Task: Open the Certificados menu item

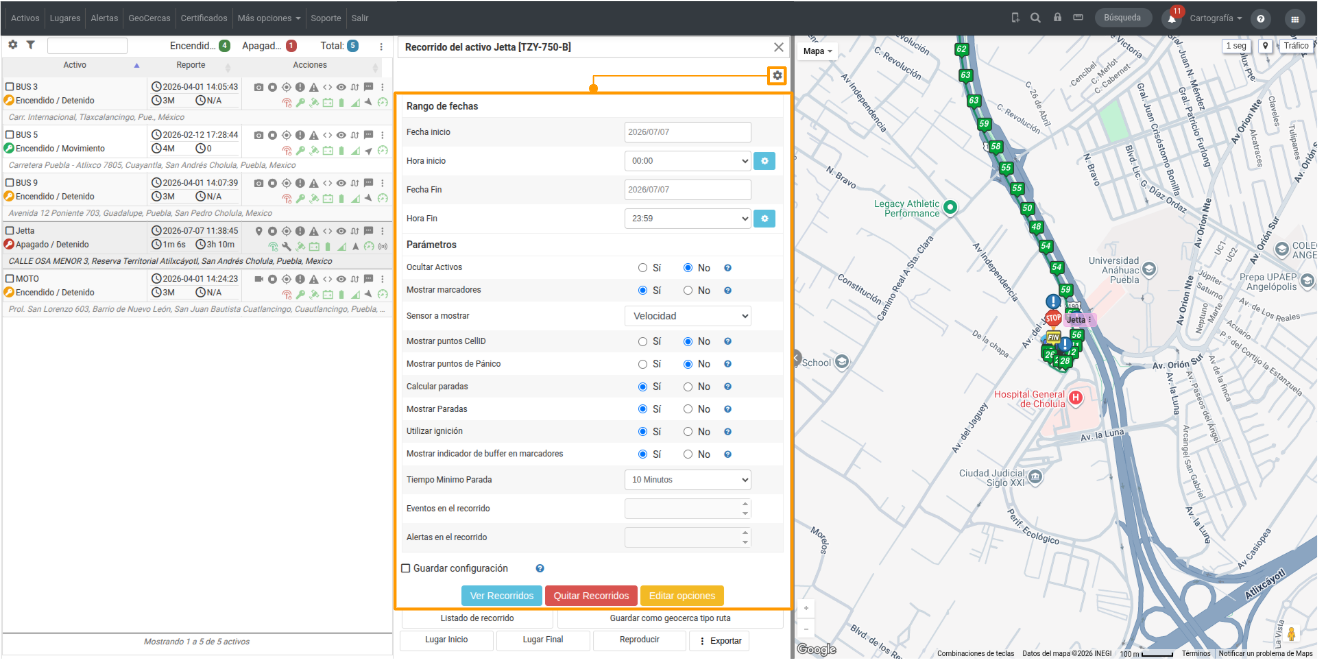Action: (x=204, y=18)
